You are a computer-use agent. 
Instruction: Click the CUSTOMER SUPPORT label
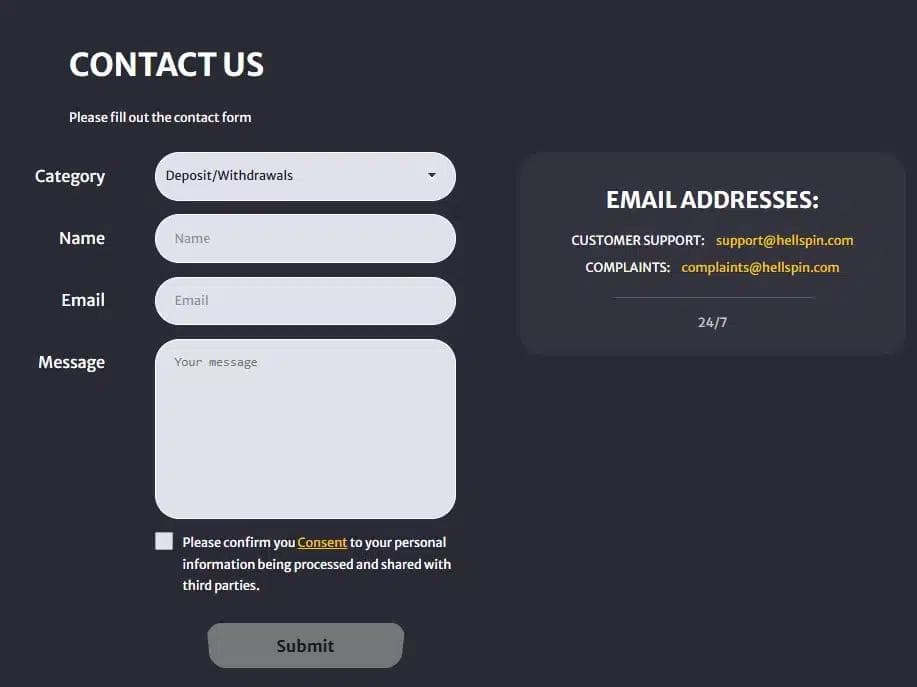click(637, 240)
